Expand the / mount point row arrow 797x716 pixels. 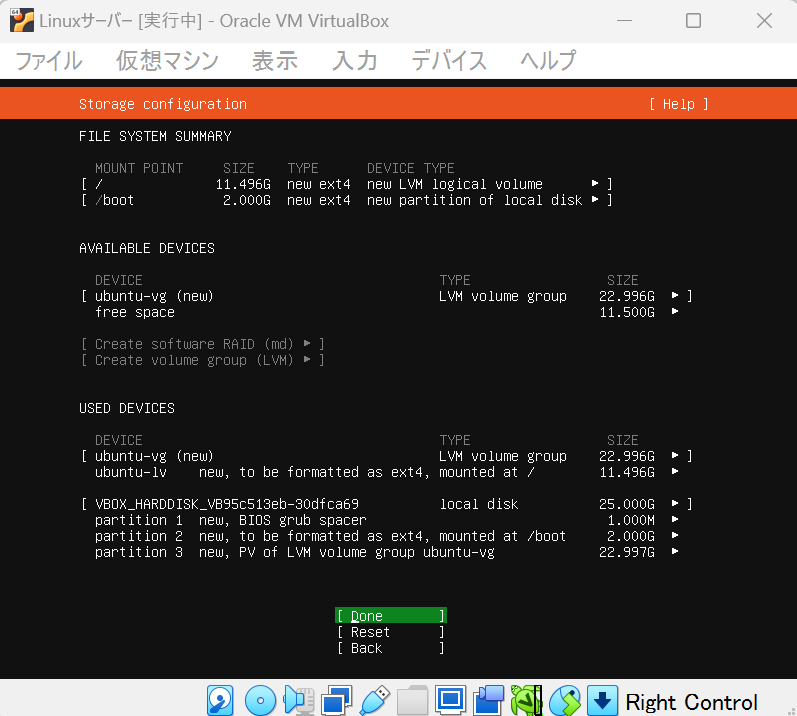595,183
